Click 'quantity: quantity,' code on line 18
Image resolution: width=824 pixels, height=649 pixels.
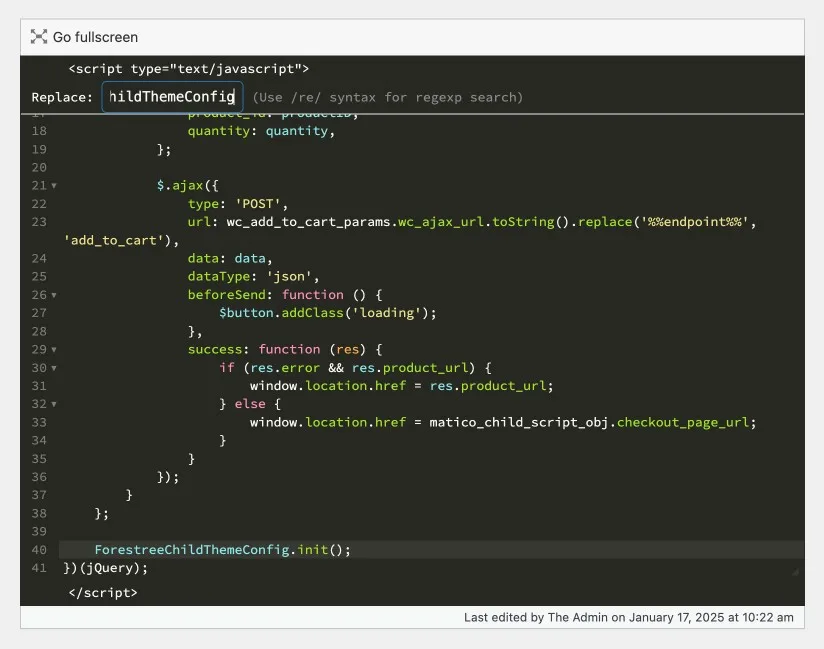261,131
